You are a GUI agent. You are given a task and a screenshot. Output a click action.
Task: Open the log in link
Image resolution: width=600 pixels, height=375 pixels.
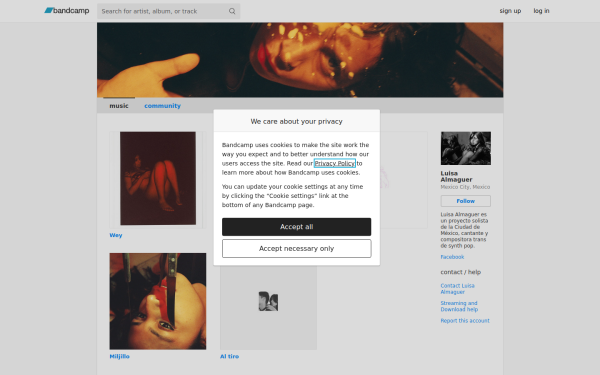(541, 11)
